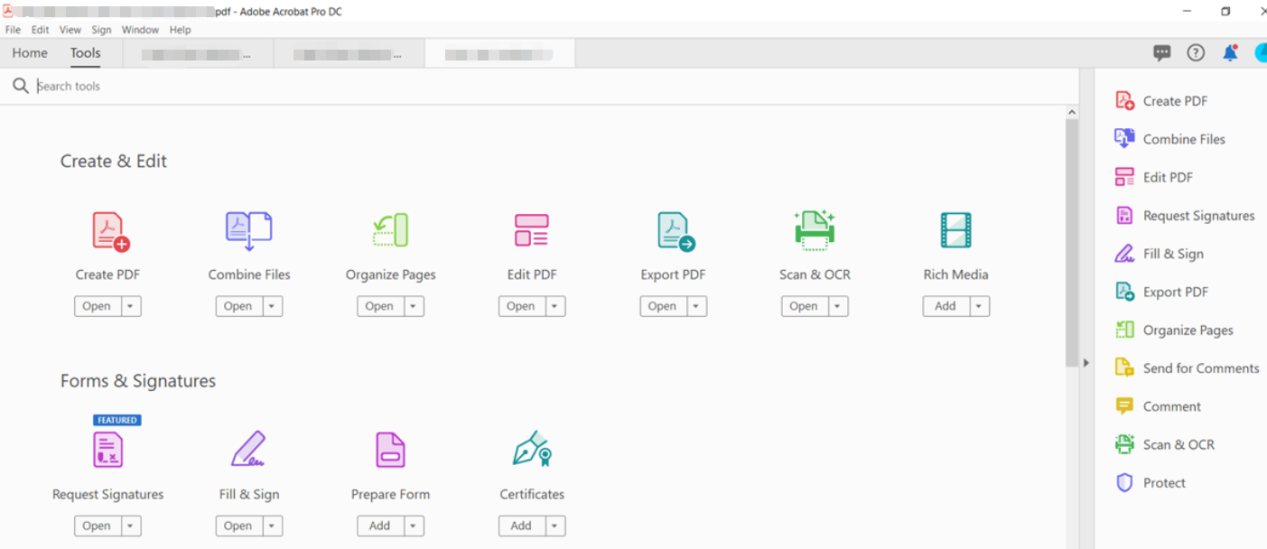Click Create PDF in the right sidebar
The height and width of the screenshot is (549, 1267).
click(1161, 101)
